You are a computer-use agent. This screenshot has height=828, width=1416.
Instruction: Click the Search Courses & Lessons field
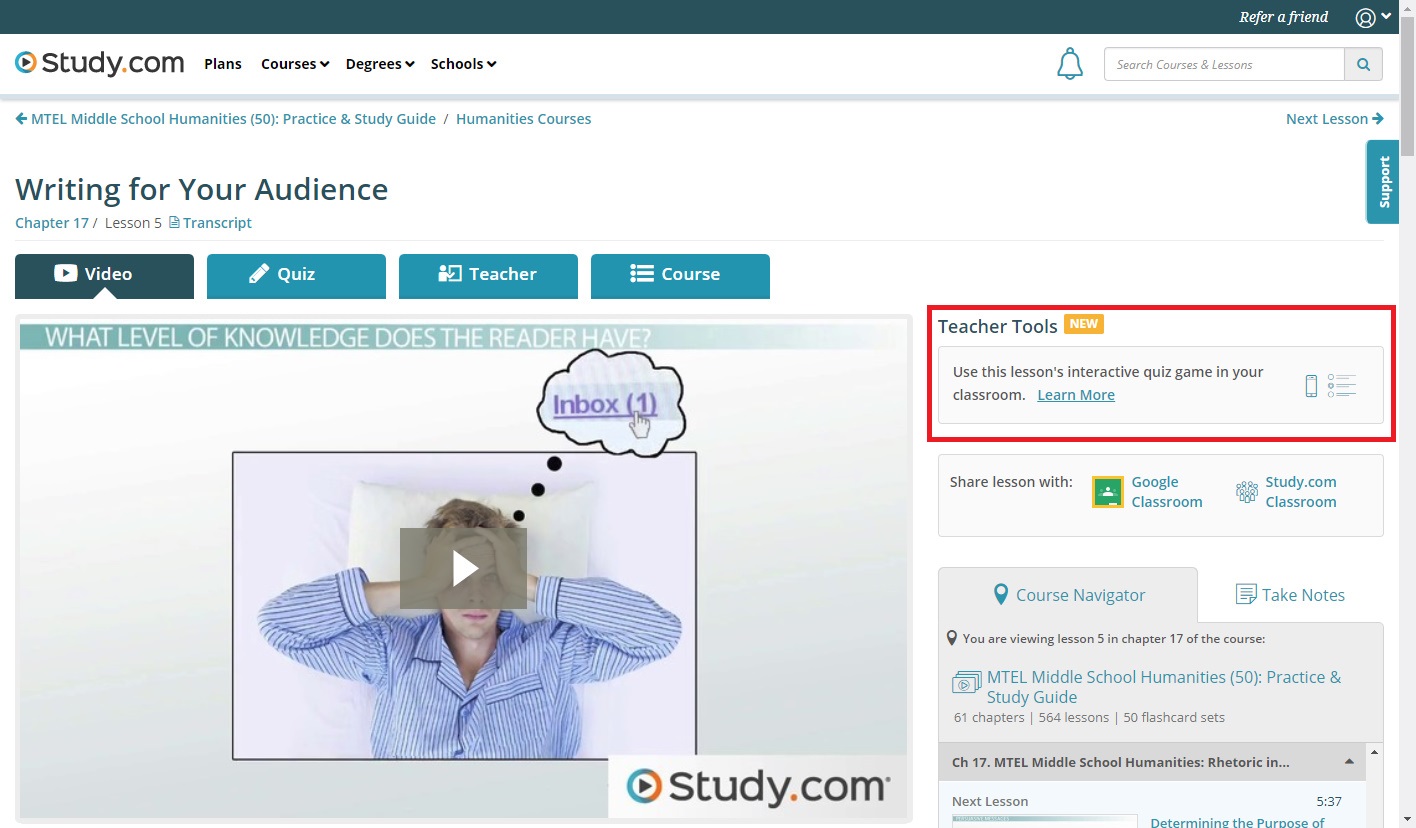[1224, 64]
